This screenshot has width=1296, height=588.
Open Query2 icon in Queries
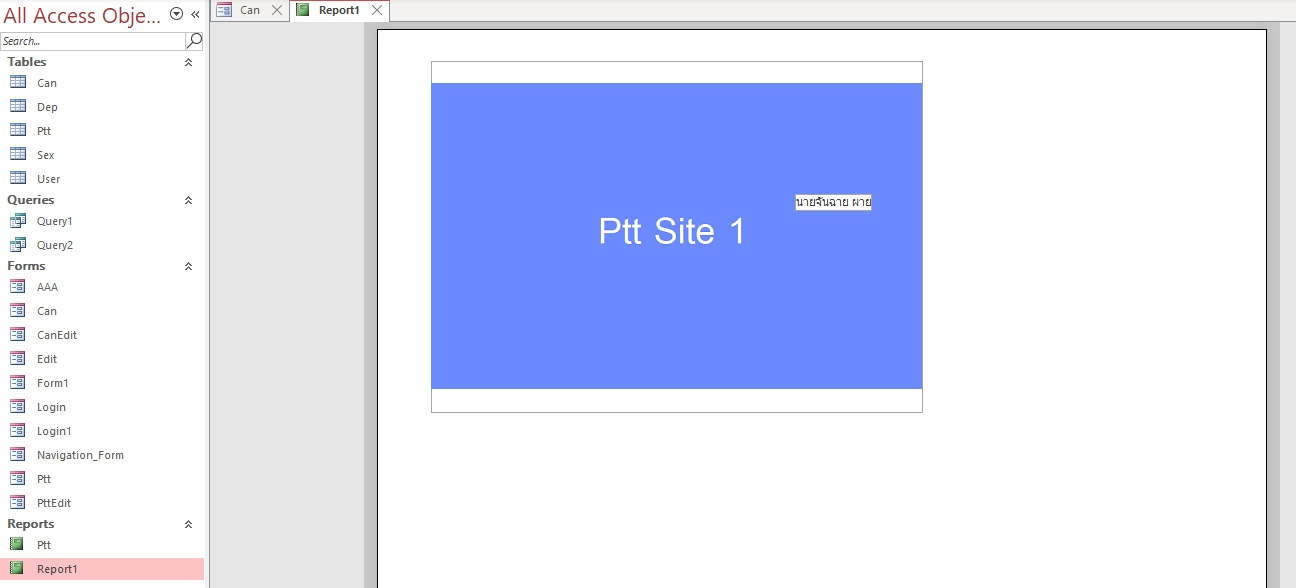17,245
